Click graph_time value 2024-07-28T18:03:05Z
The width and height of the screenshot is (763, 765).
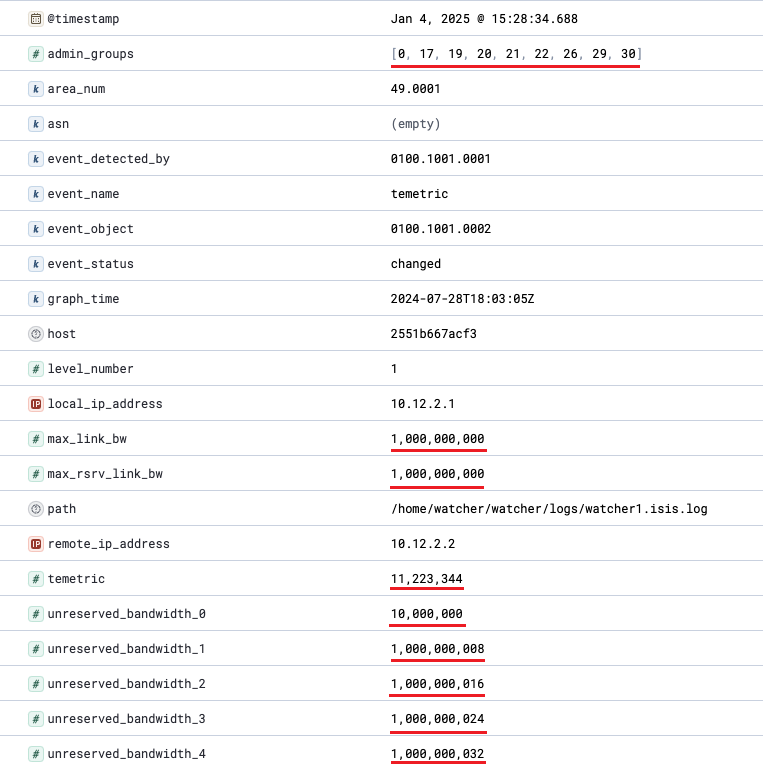pos(462,299)
